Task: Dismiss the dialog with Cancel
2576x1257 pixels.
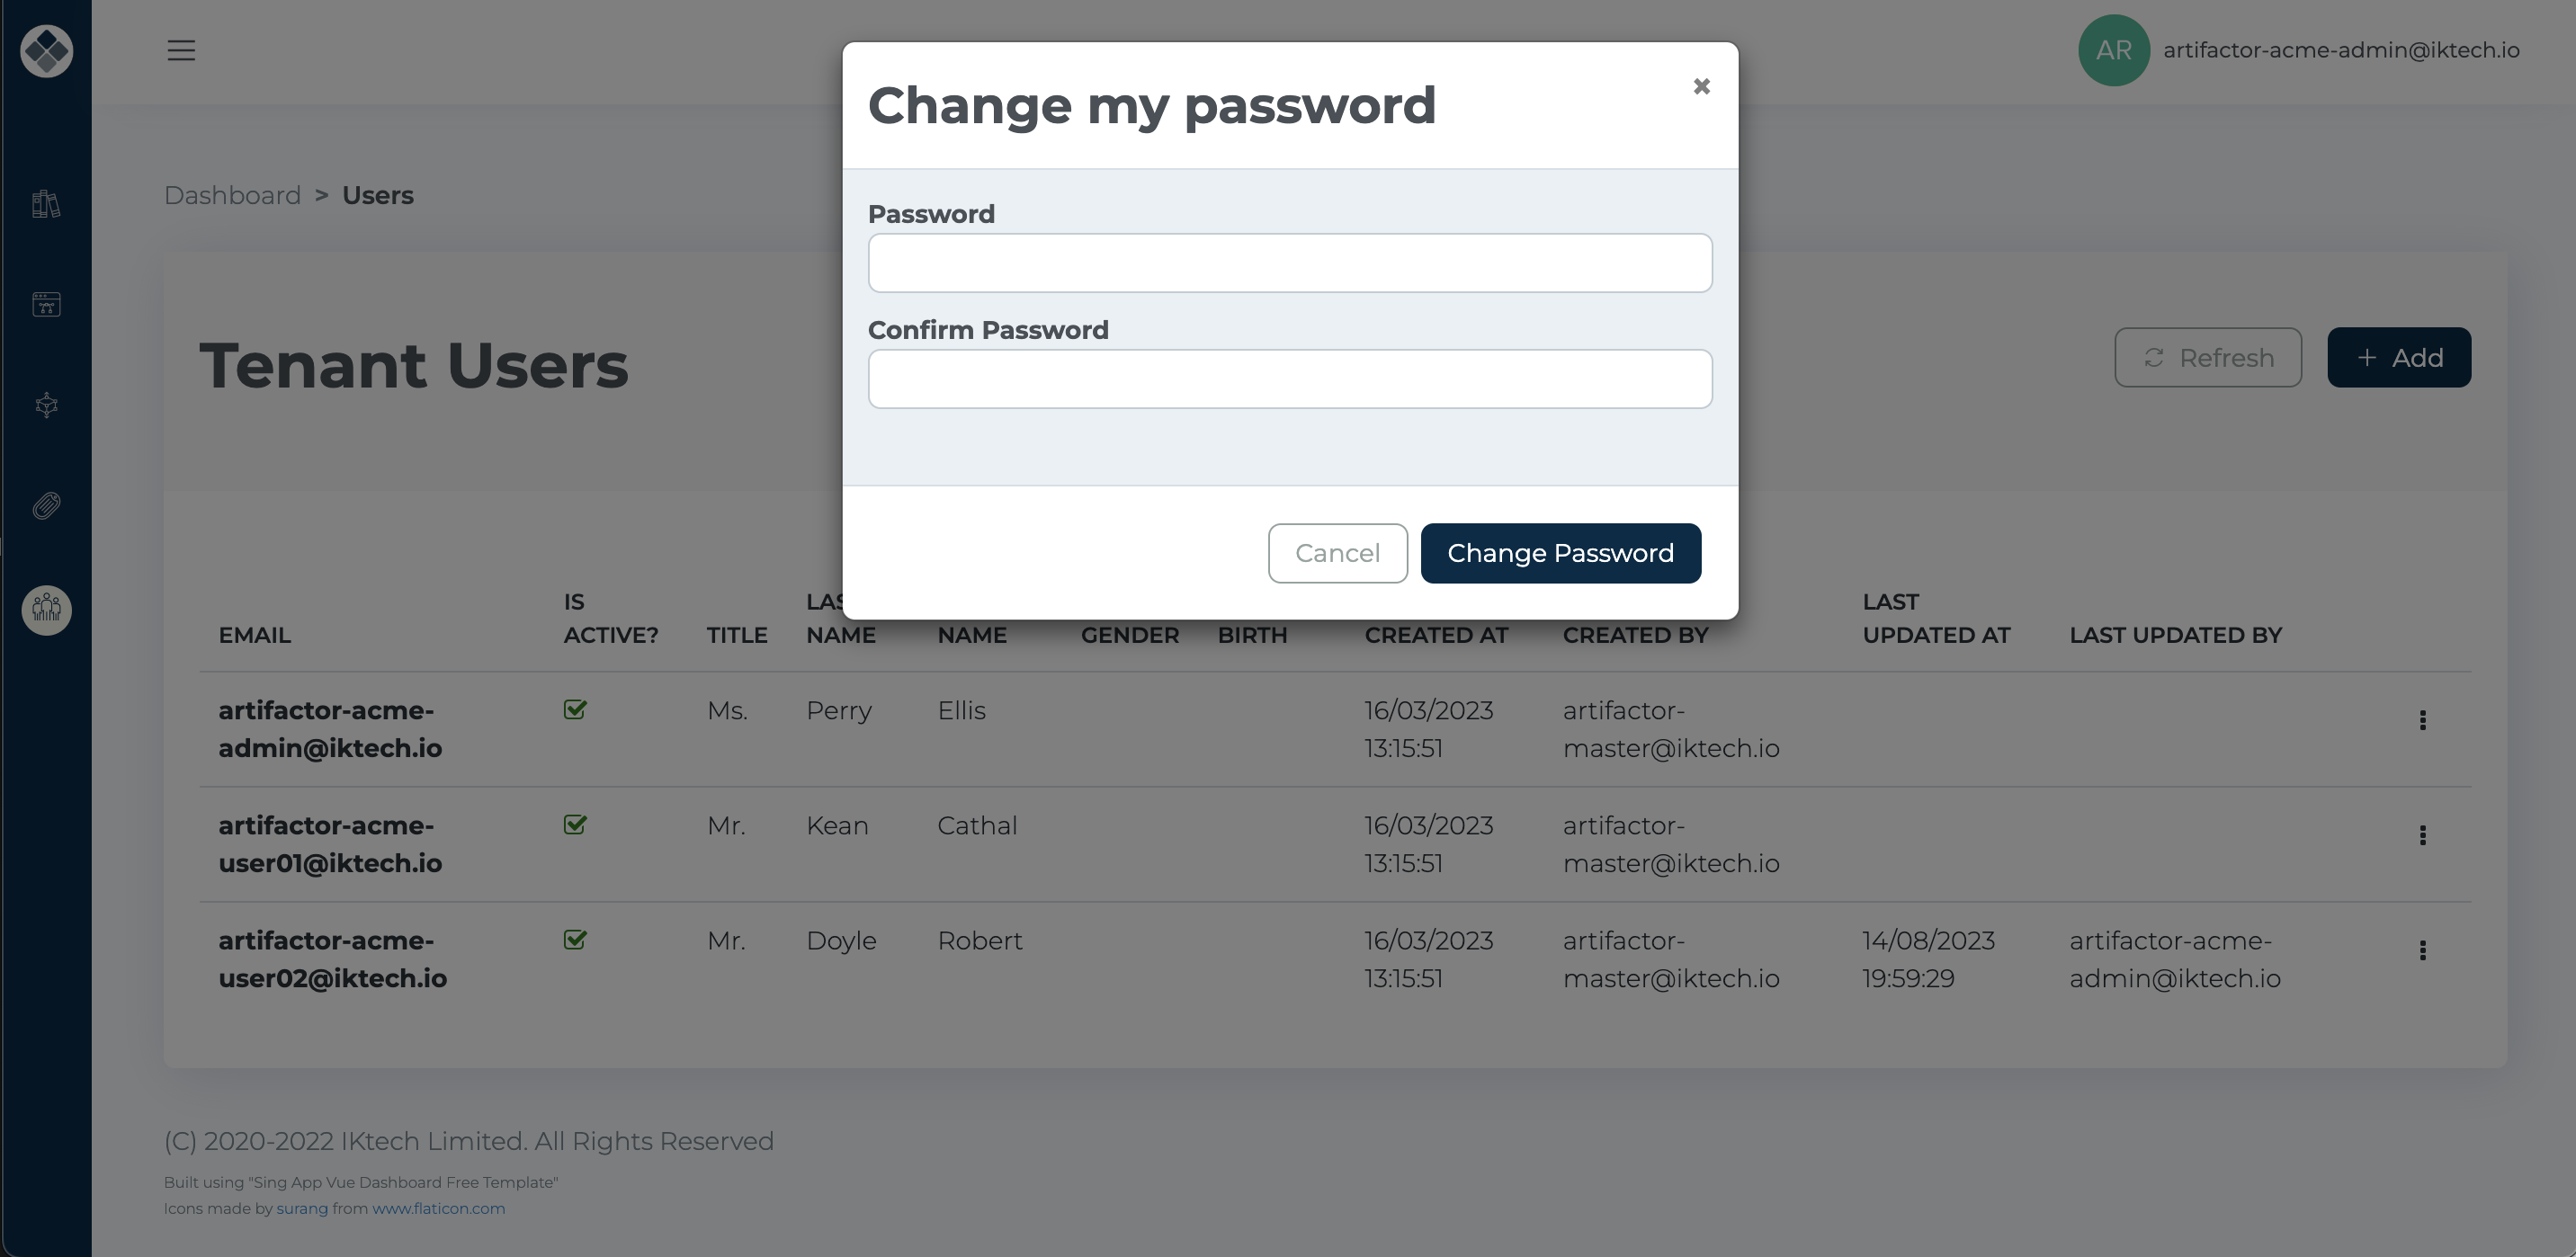Action: [x=1338, y=552]
